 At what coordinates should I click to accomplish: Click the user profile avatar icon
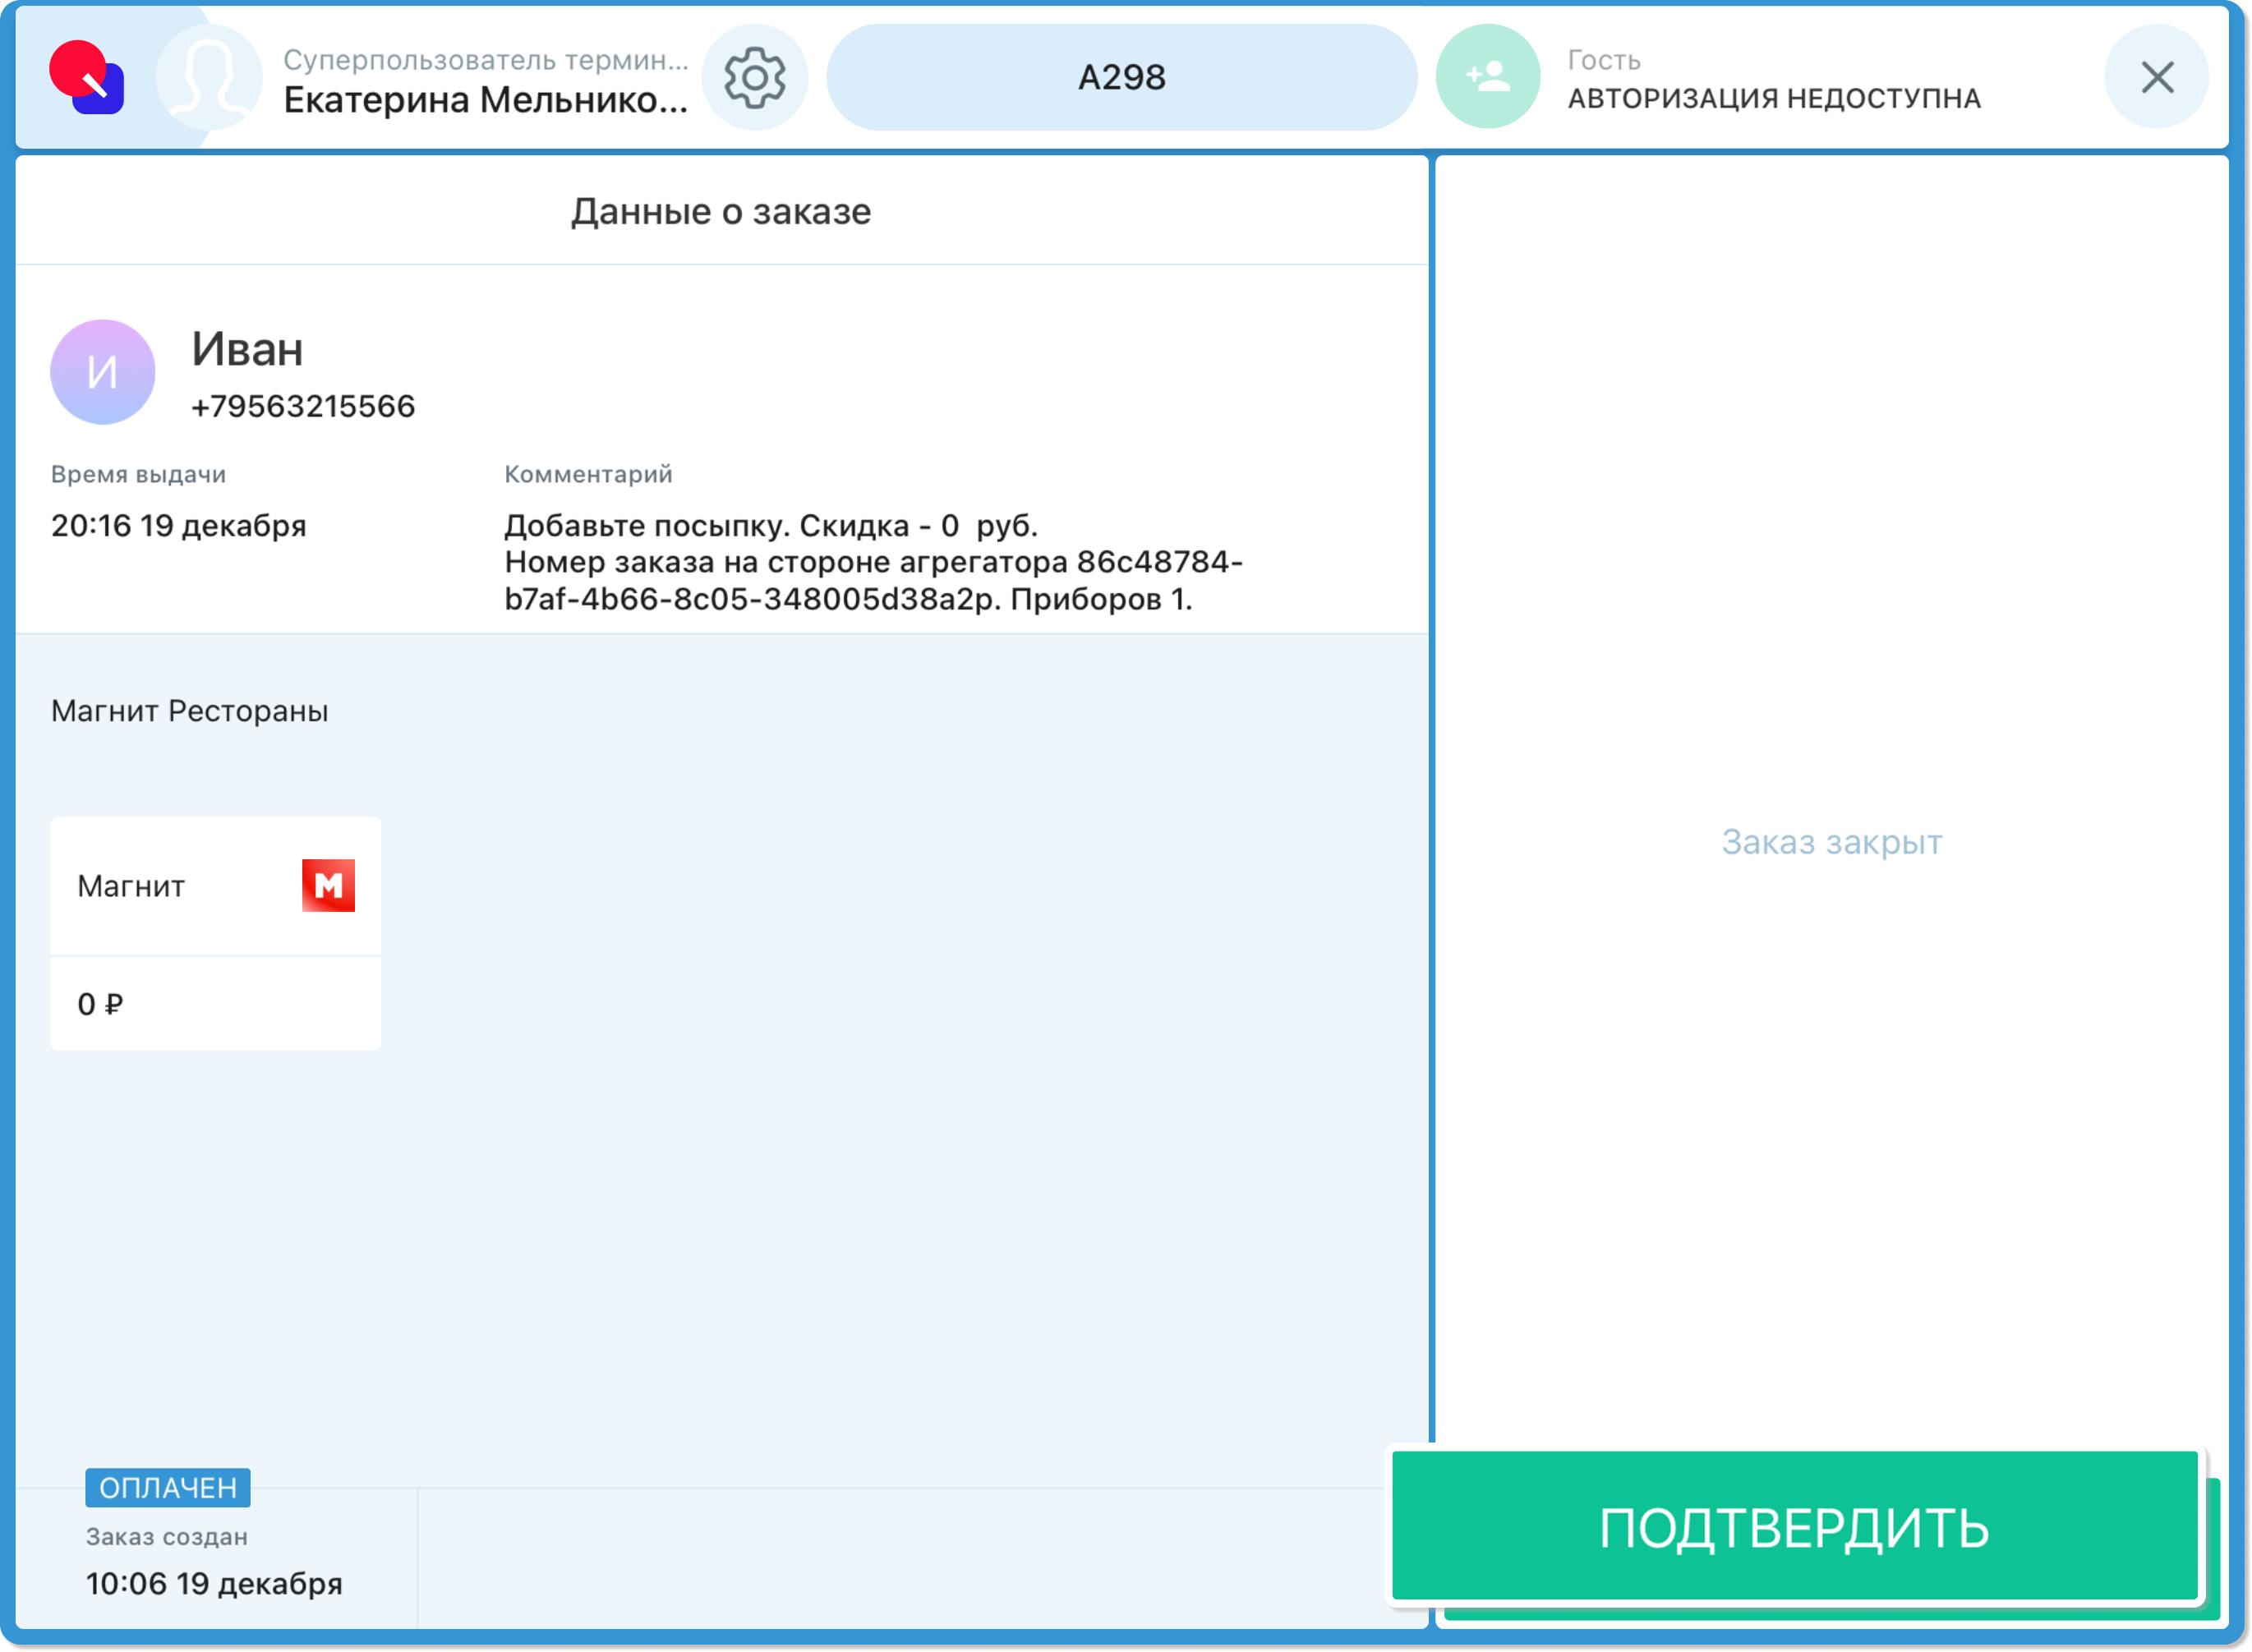click(x=209, y=77)
